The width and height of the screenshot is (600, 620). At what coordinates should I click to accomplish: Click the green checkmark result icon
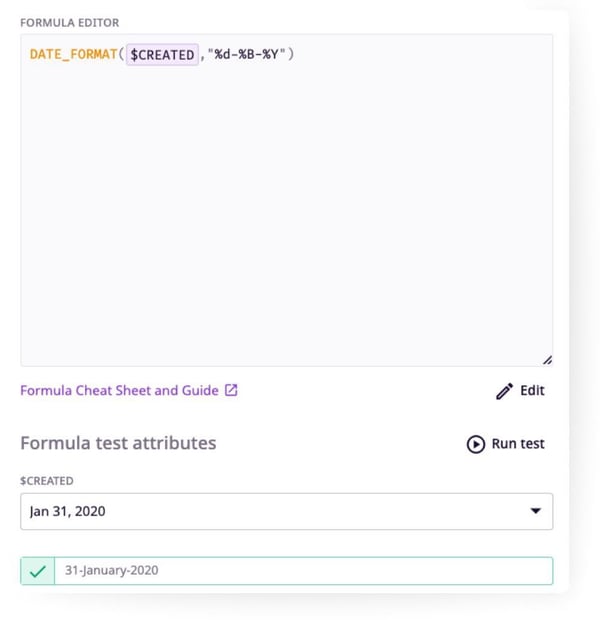coord(38,571)
